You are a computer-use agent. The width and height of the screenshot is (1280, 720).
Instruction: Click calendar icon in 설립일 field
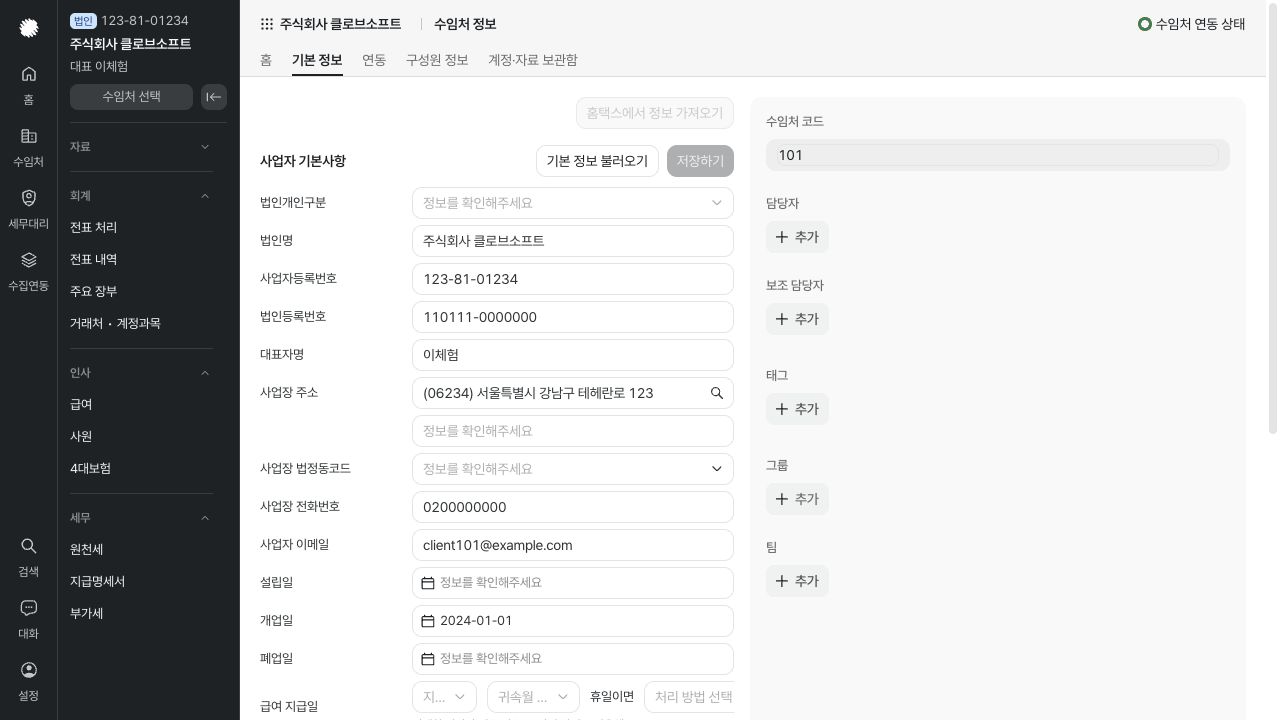tap(428, 583)
